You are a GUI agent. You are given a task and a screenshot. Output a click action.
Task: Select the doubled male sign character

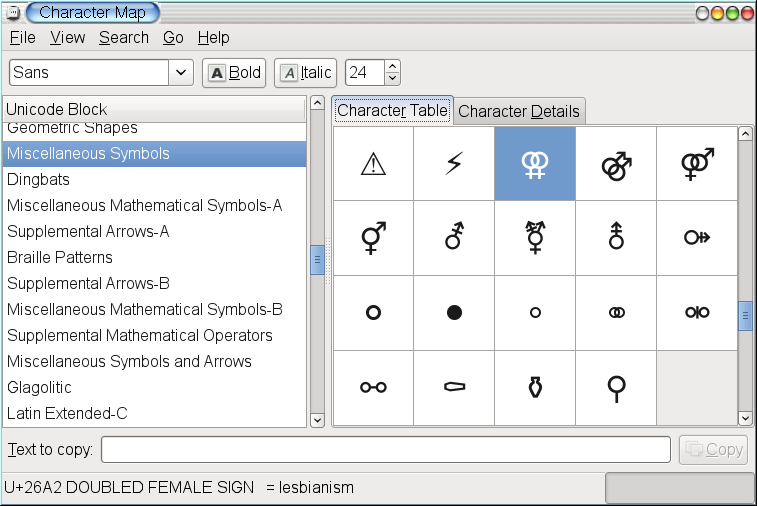click(x=615, y=164)
